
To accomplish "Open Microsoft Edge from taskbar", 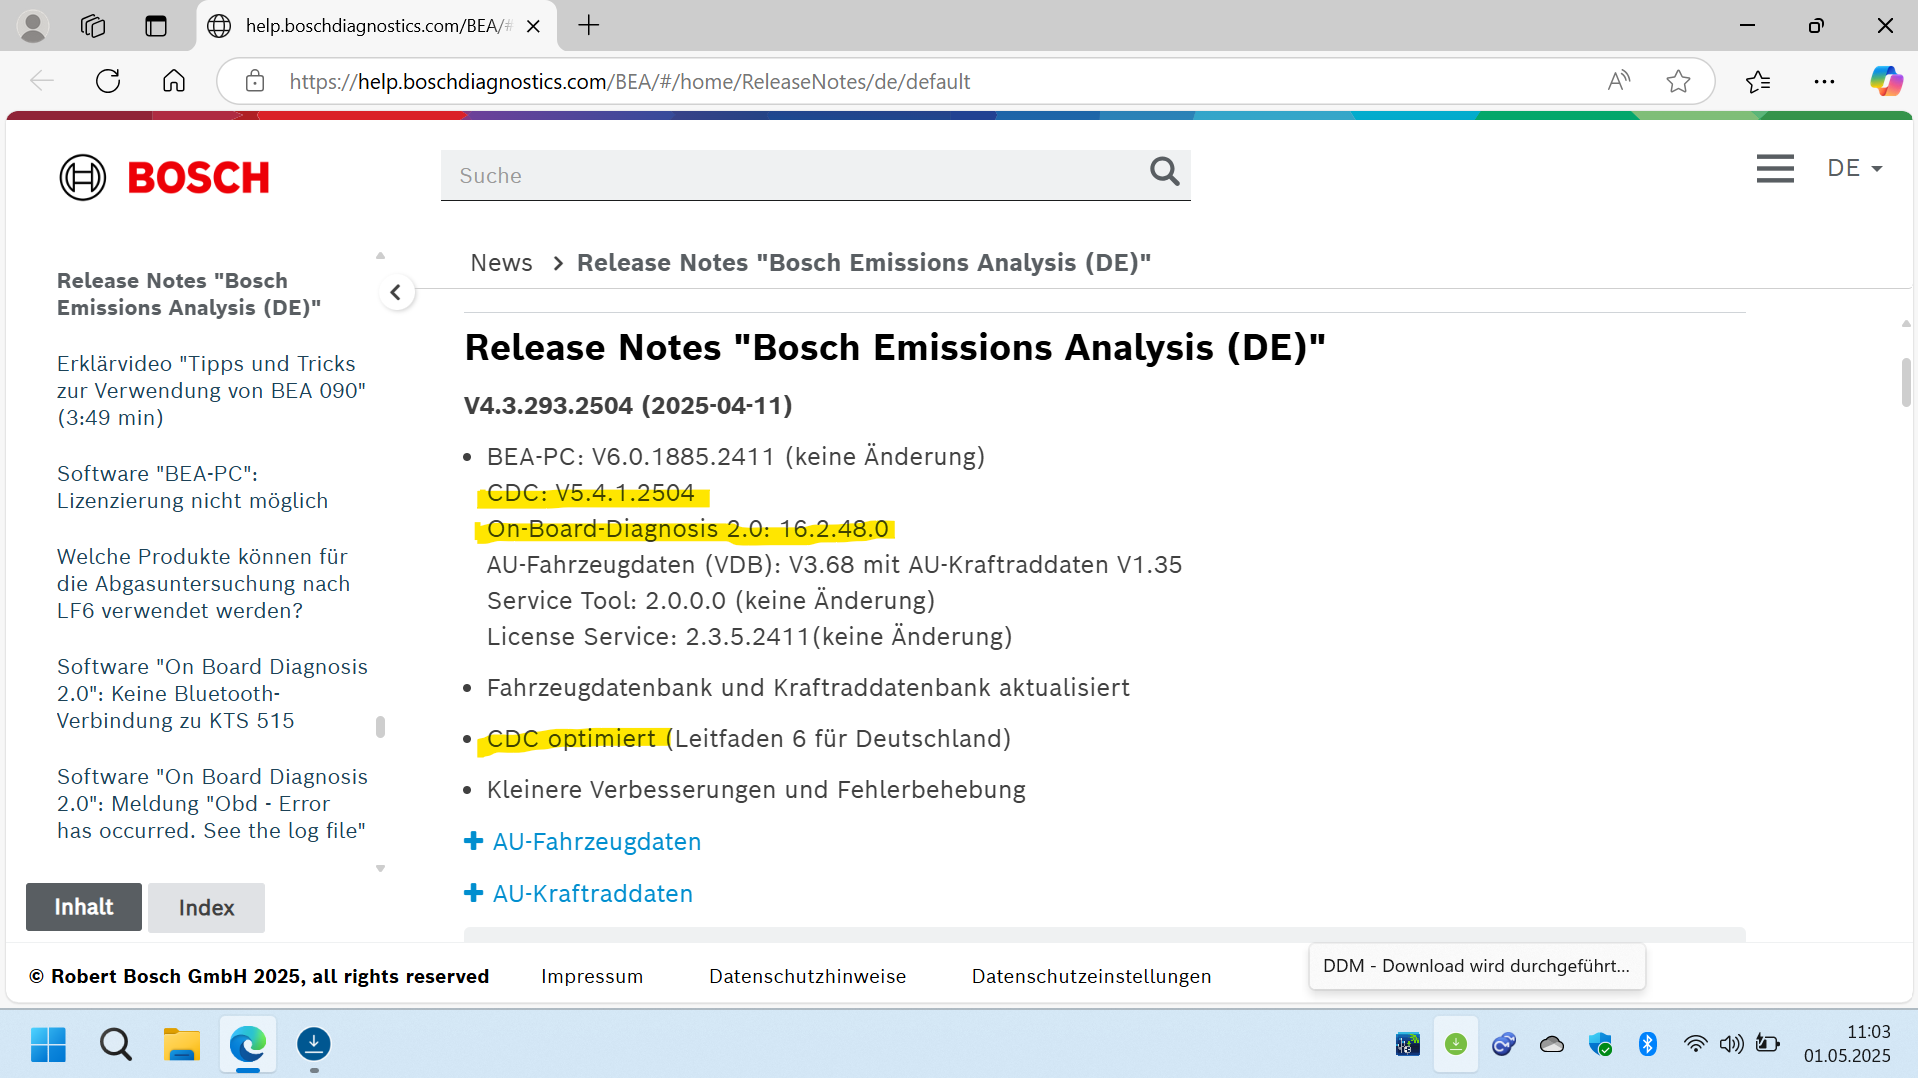I will point(248,1044).
